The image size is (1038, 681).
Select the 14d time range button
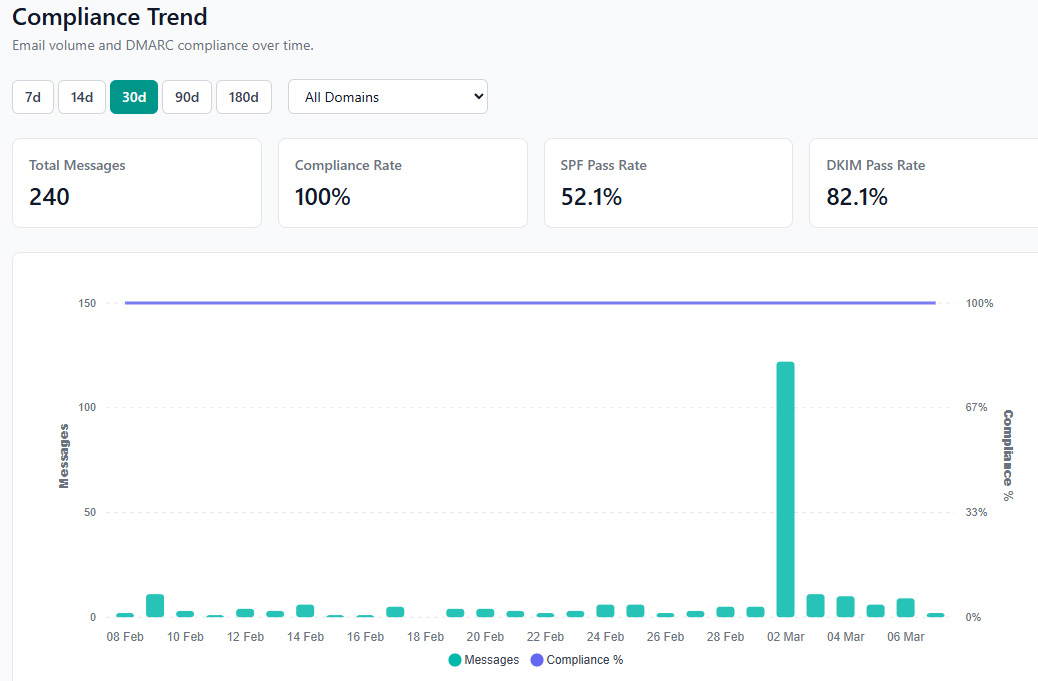(x=81, y=97)
